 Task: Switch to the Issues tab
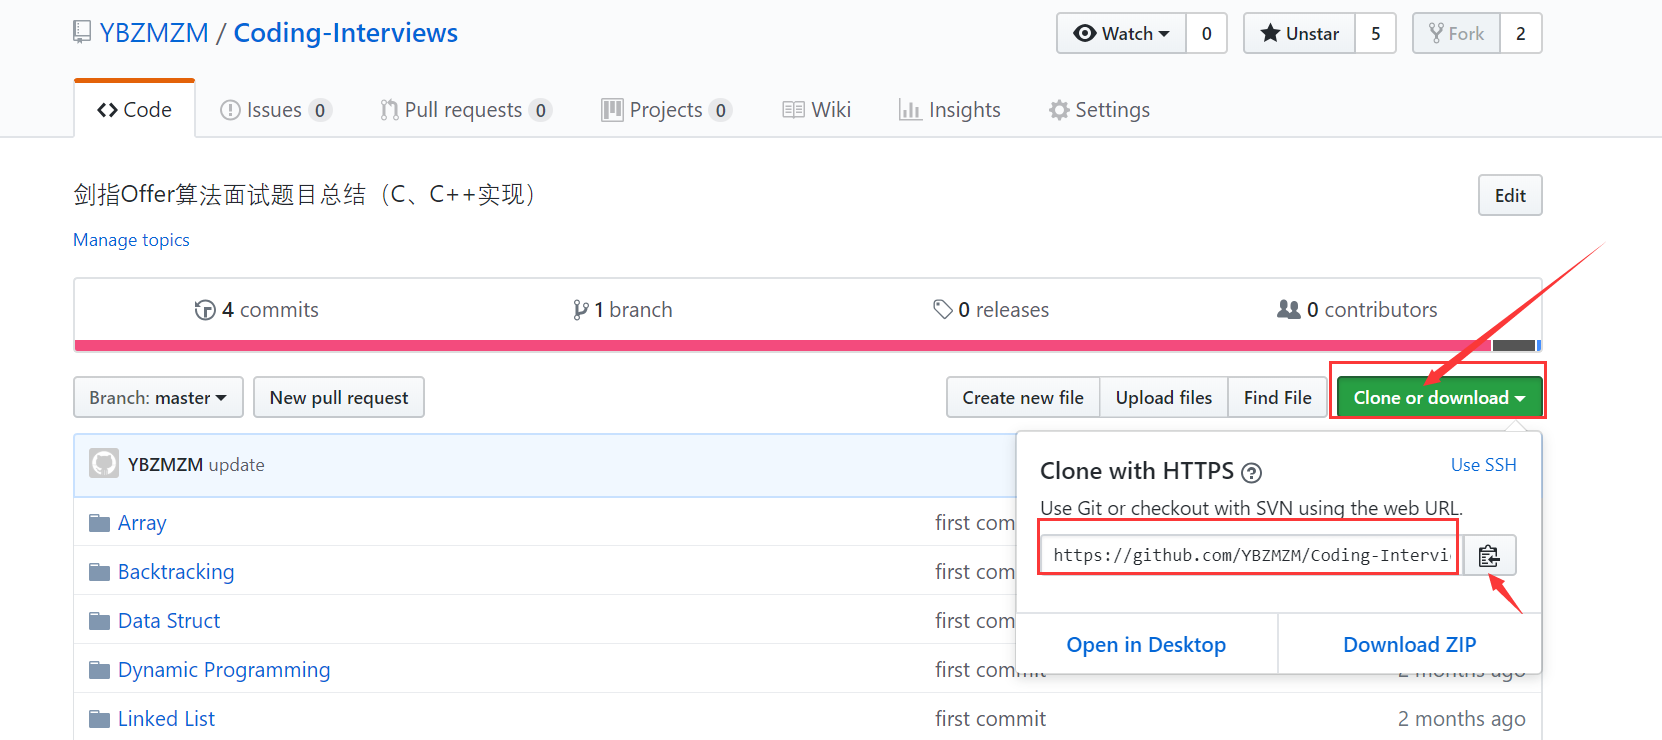275,110
